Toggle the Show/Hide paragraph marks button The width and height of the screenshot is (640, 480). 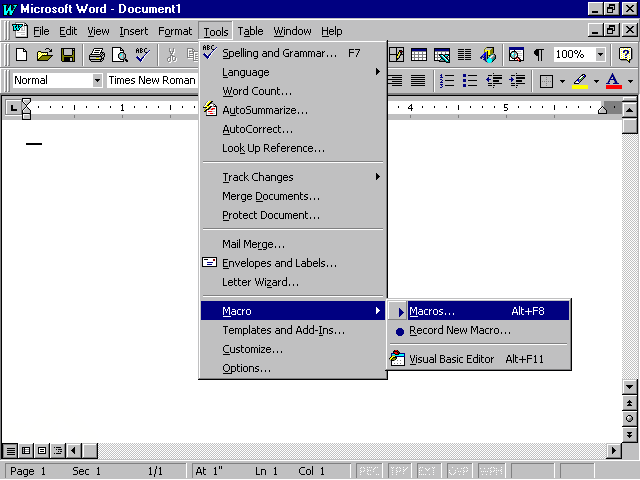coord(539,55)
